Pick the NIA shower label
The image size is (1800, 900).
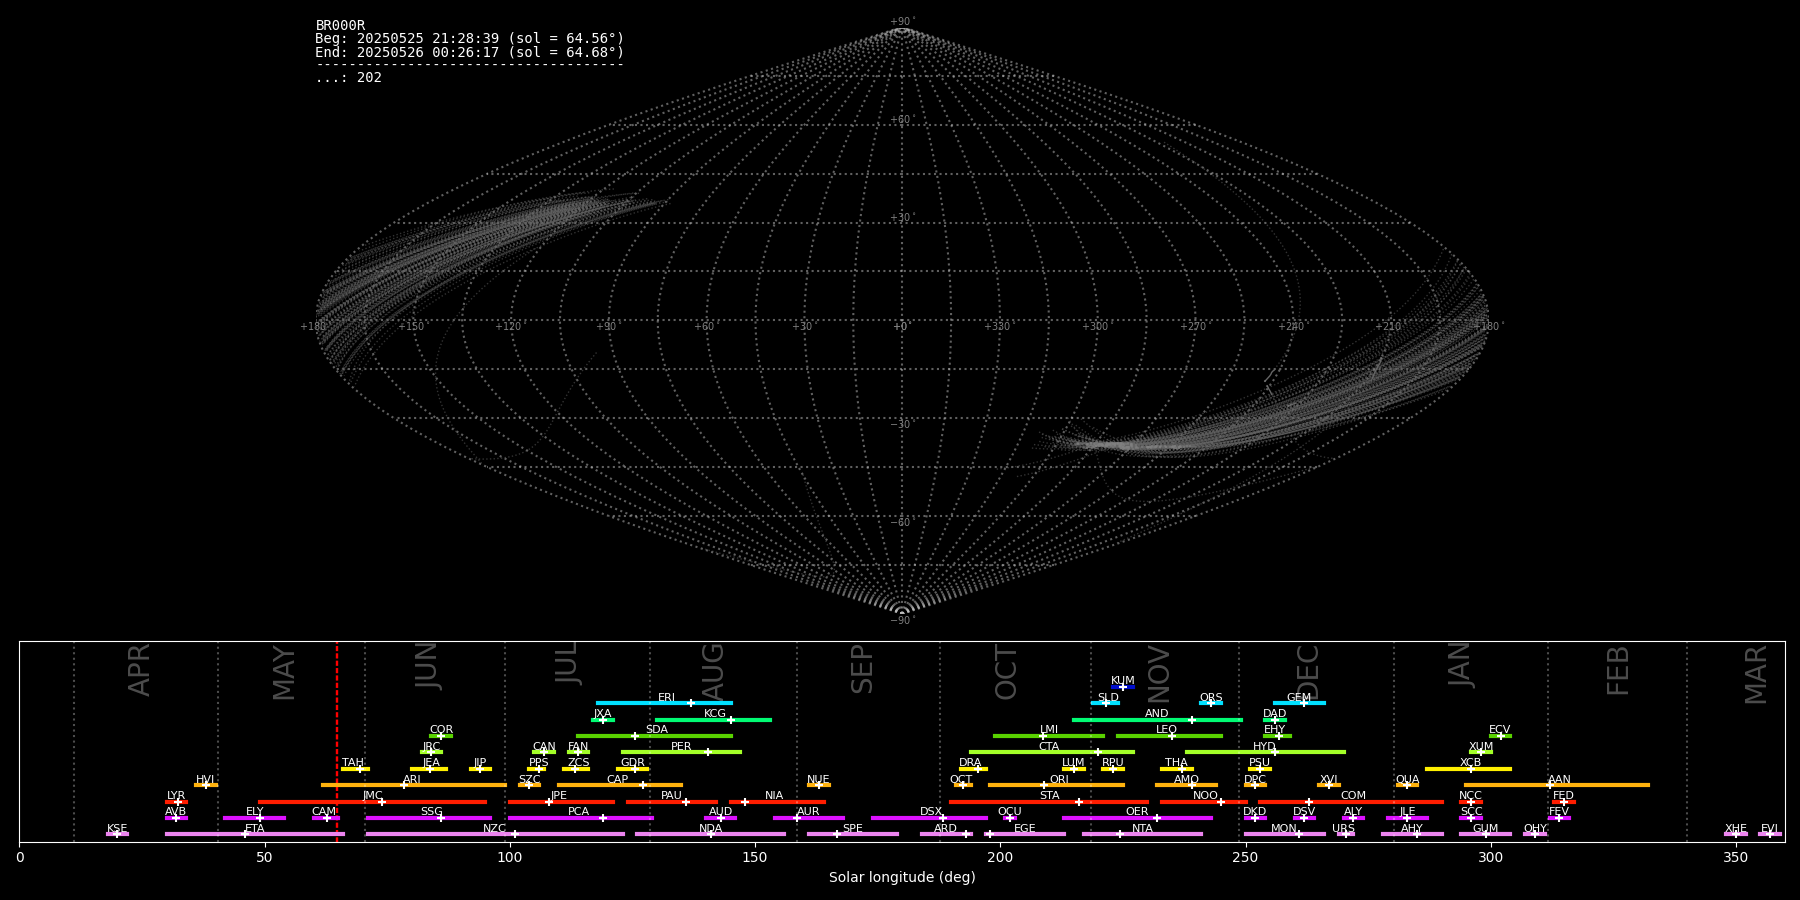click(x=774, y=796)
